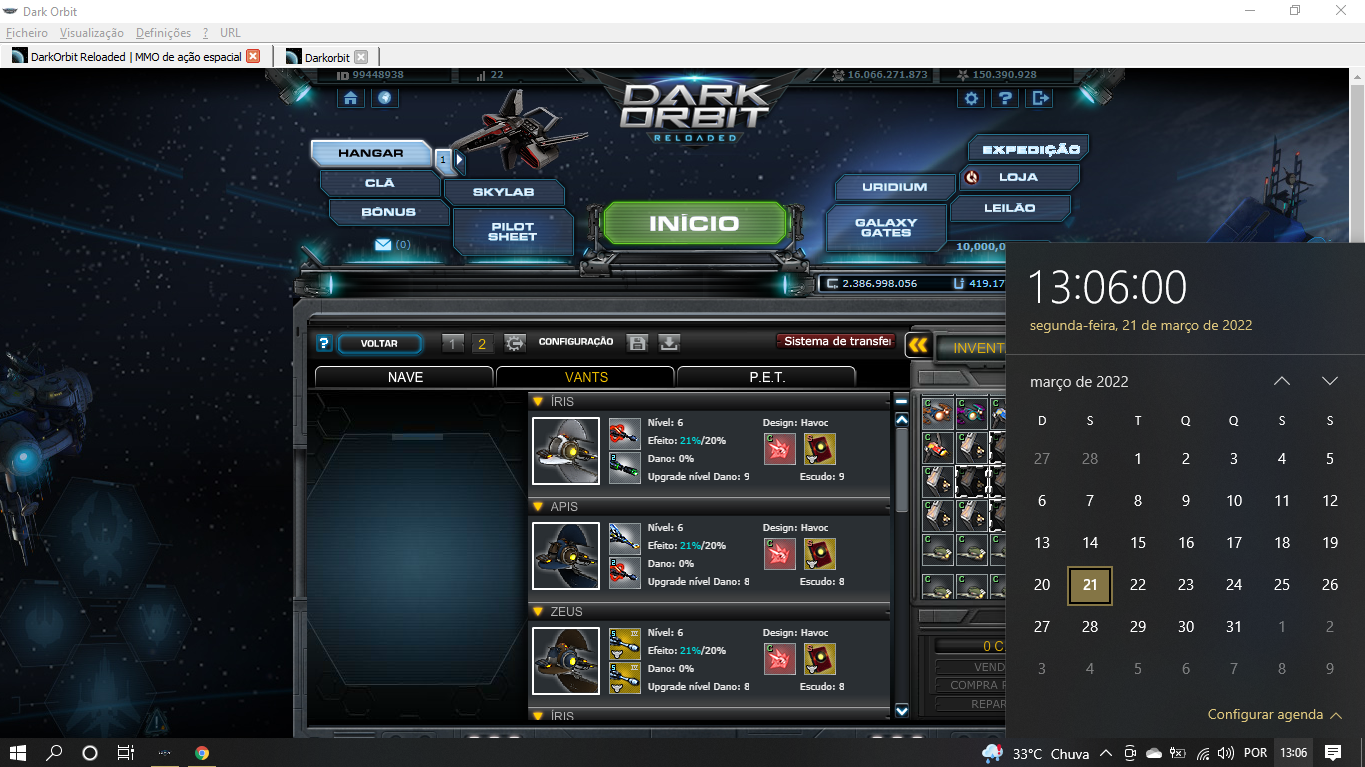Click ZEUS drone's upper yellow weapon slot
Screen dimensions: 1365x767
[625, 644]
